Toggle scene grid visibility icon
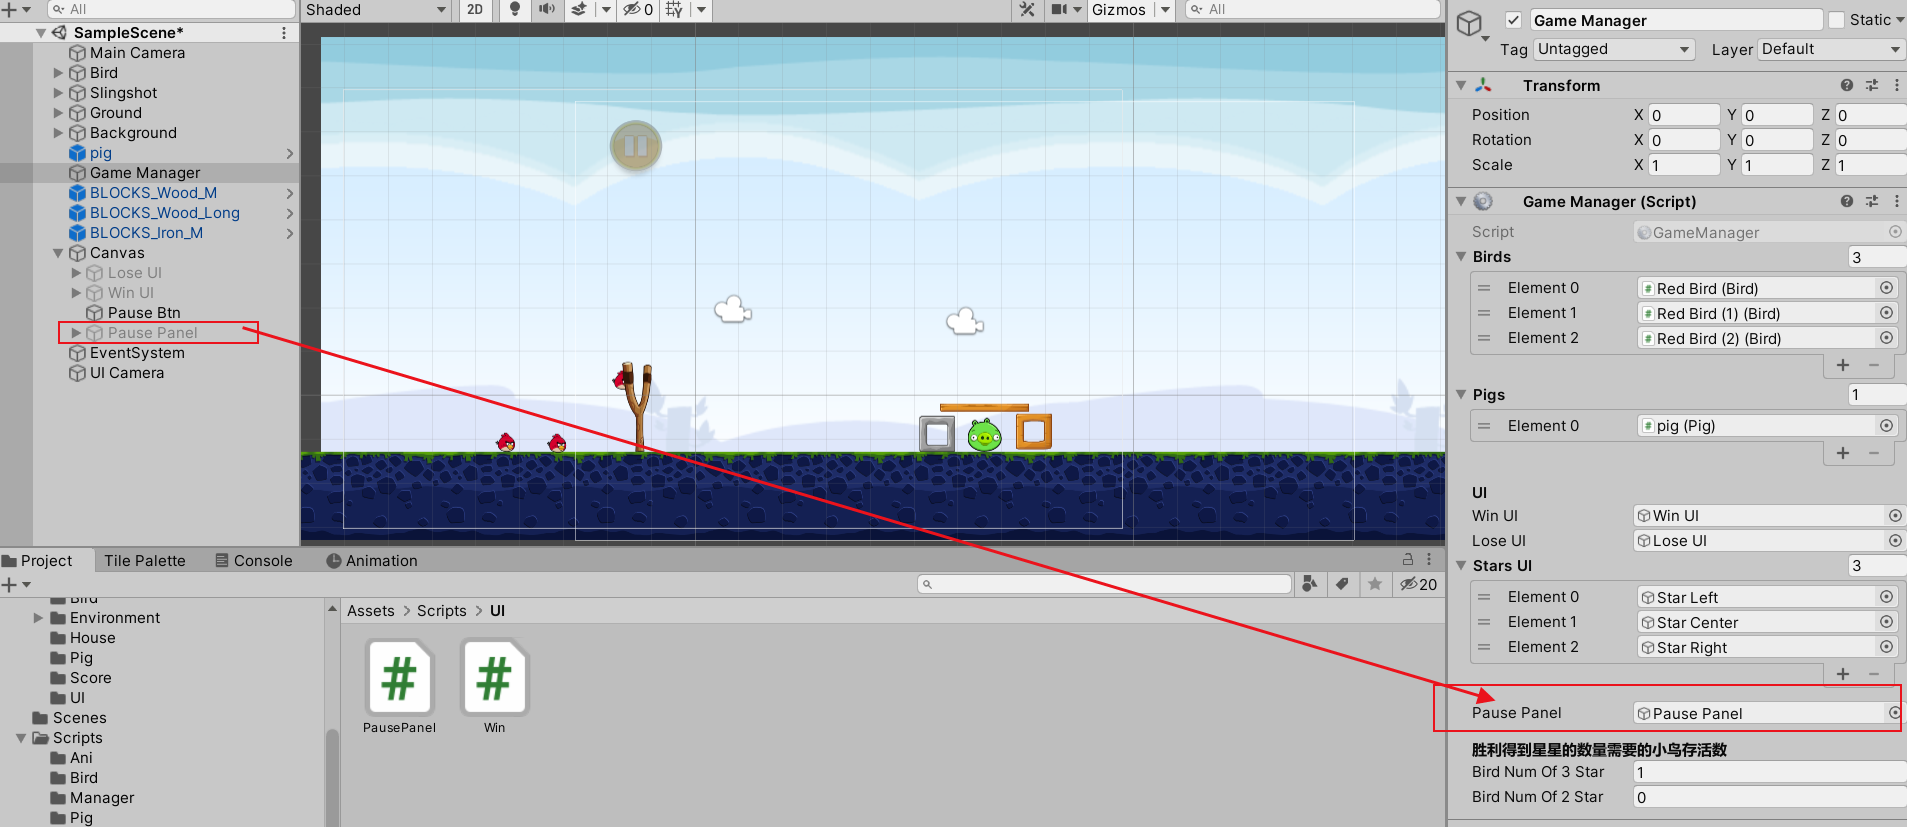1907x827 pixels. click(675, 9)
